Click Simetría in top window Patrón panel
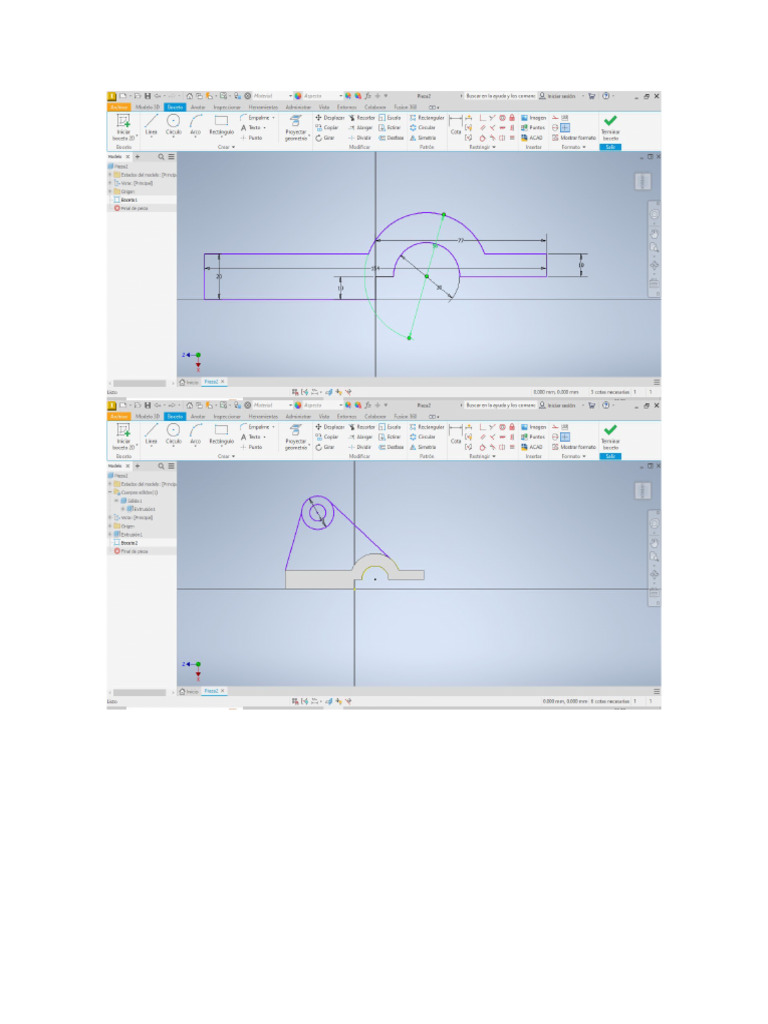The height and width of the screenshot is (1024, 768). pos(423,138)
